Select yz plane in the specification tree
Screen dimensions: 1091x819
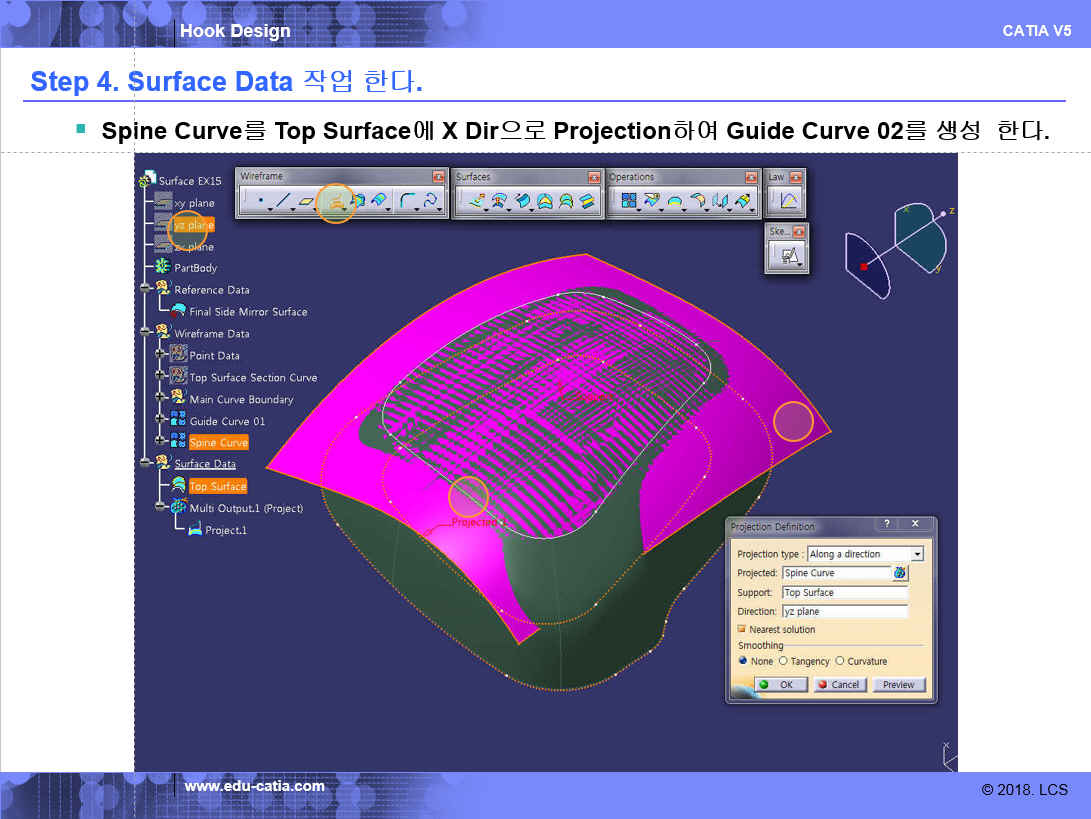[x=194, y=225]
